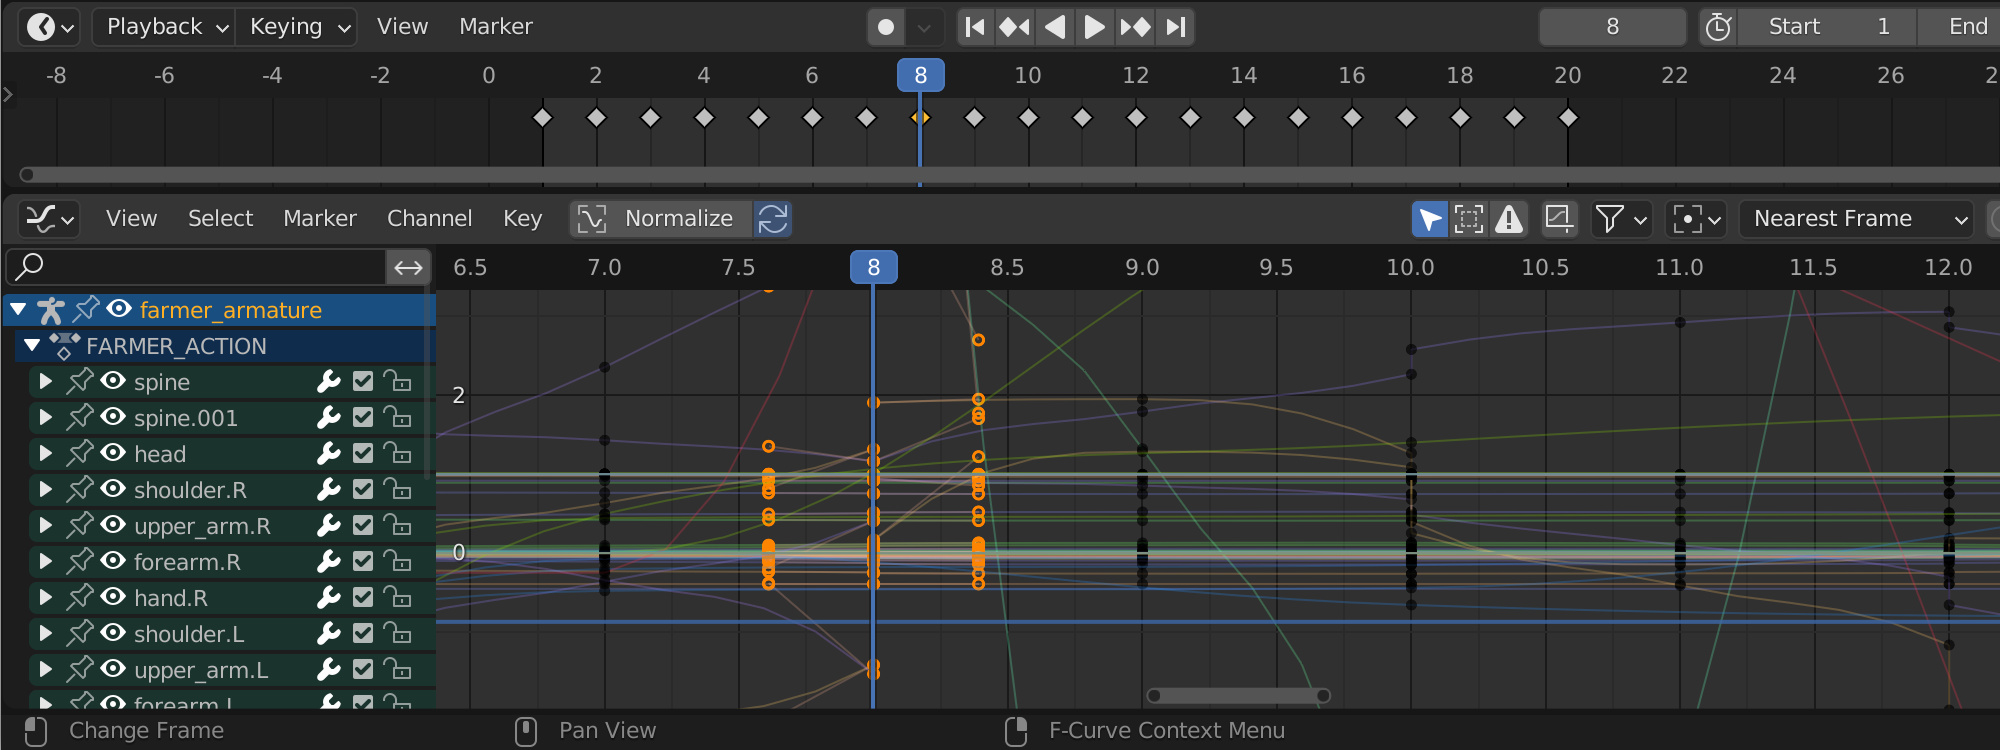Open the Key menu

coord(522,219)
